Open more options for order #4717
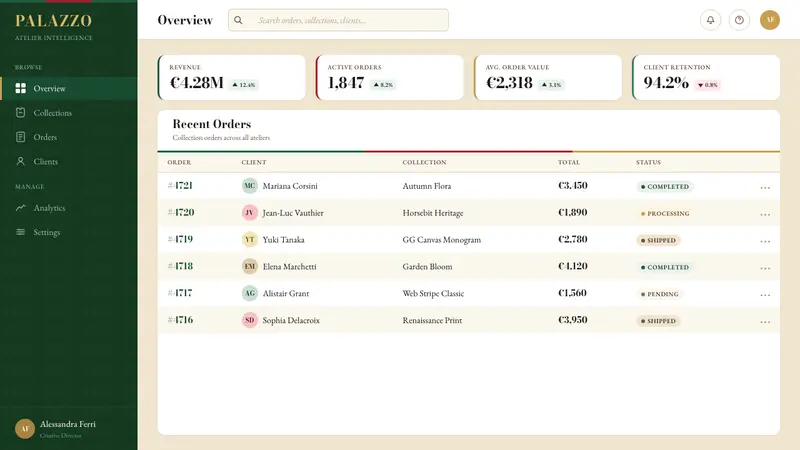 [765, 295]
